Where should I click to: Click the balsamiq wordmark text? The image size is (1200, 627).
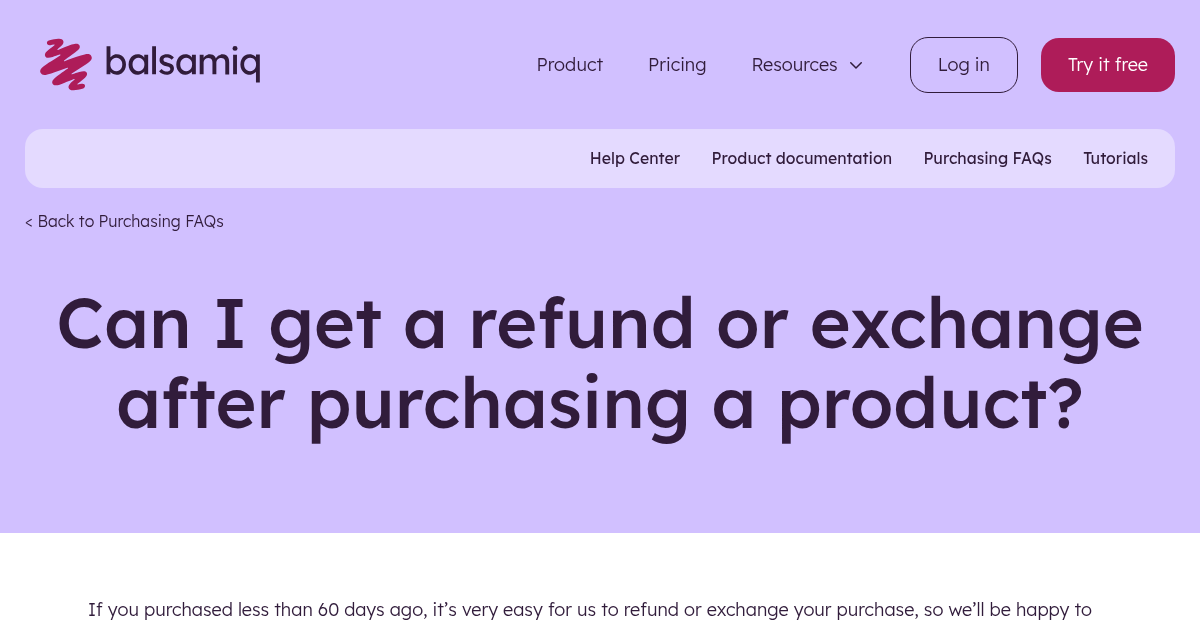183,63
